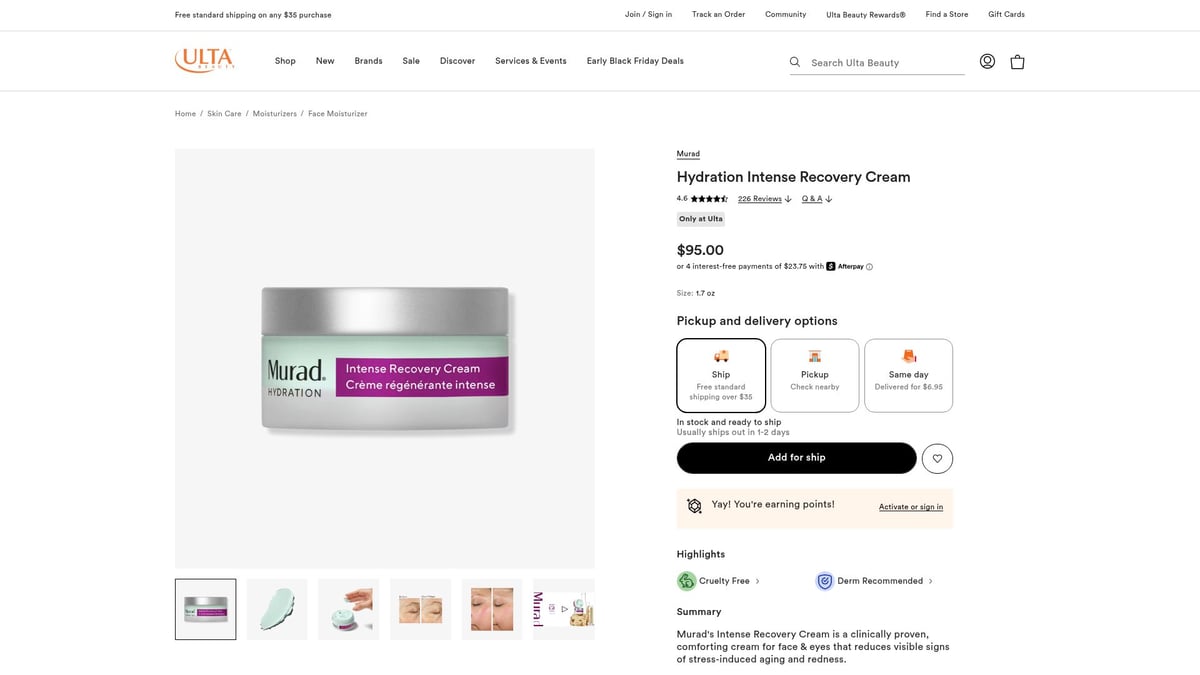This screenshot has height=675, width=1200.
Task: Click the Ulta Beauty logo
Action: point(204,60)
